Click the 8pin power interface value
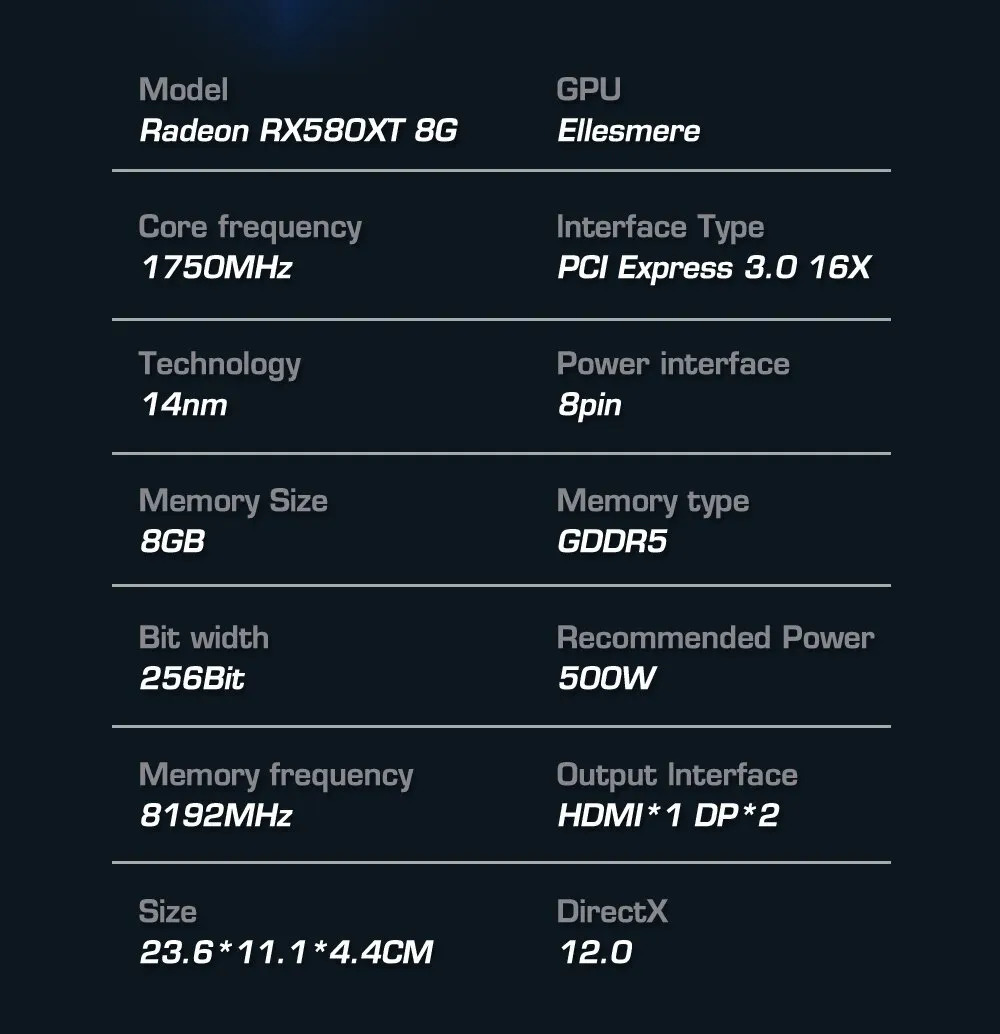Image resolution: width=1000 pixels, height=1034 pixels. 590,406
